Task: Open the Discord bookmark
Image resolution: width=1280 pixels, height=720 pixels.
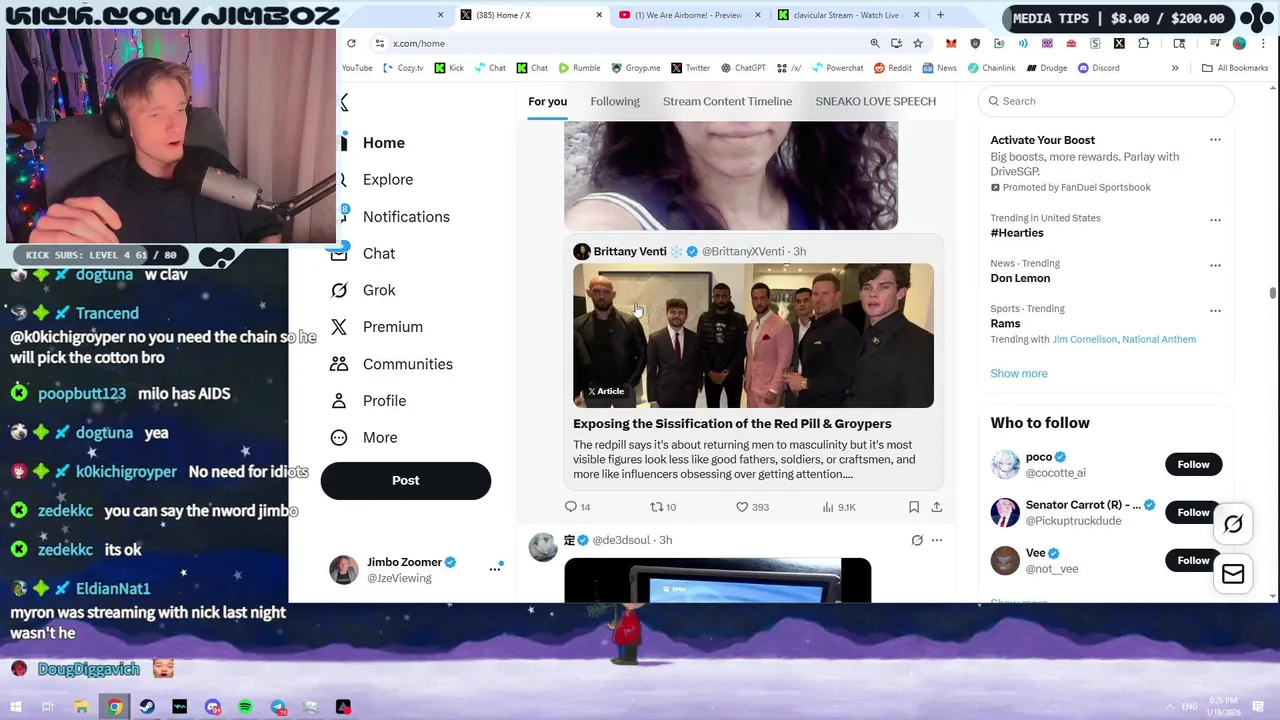Action: (x=1098, y=68)
